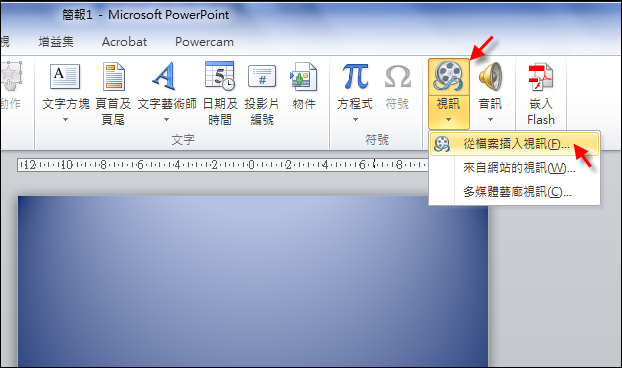Click the film icon beside 從檔案插入視訊
This screenshot has height=368, width=622.
(x=442, y=144)
